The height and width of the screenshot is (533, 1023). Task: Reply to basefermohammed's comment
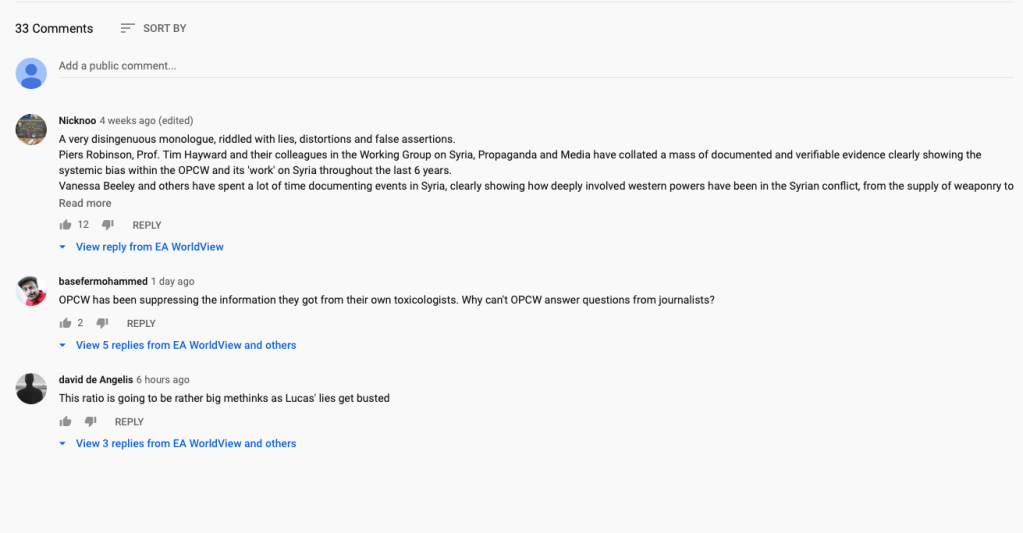141,323
